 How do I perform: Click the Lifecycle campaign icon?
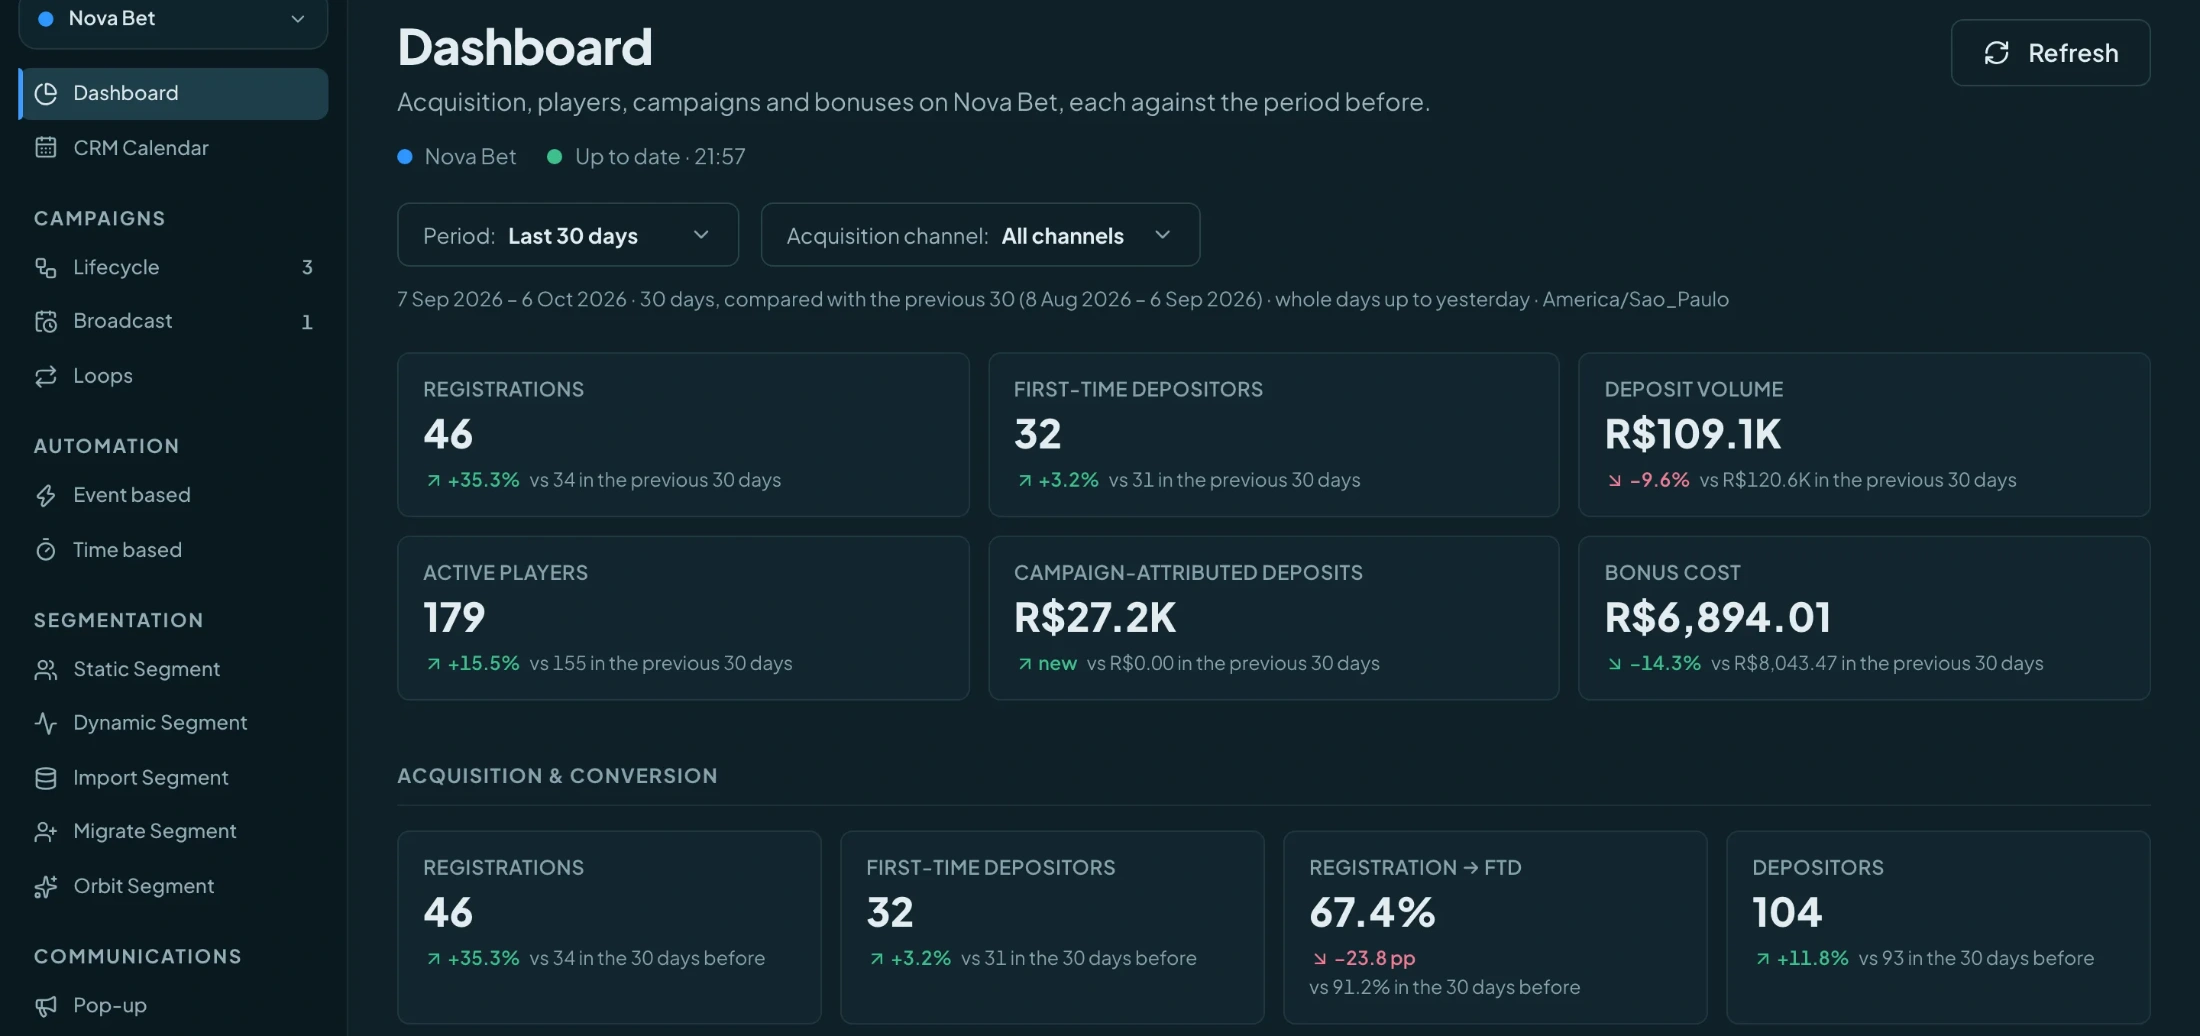(x=46, y=267)
